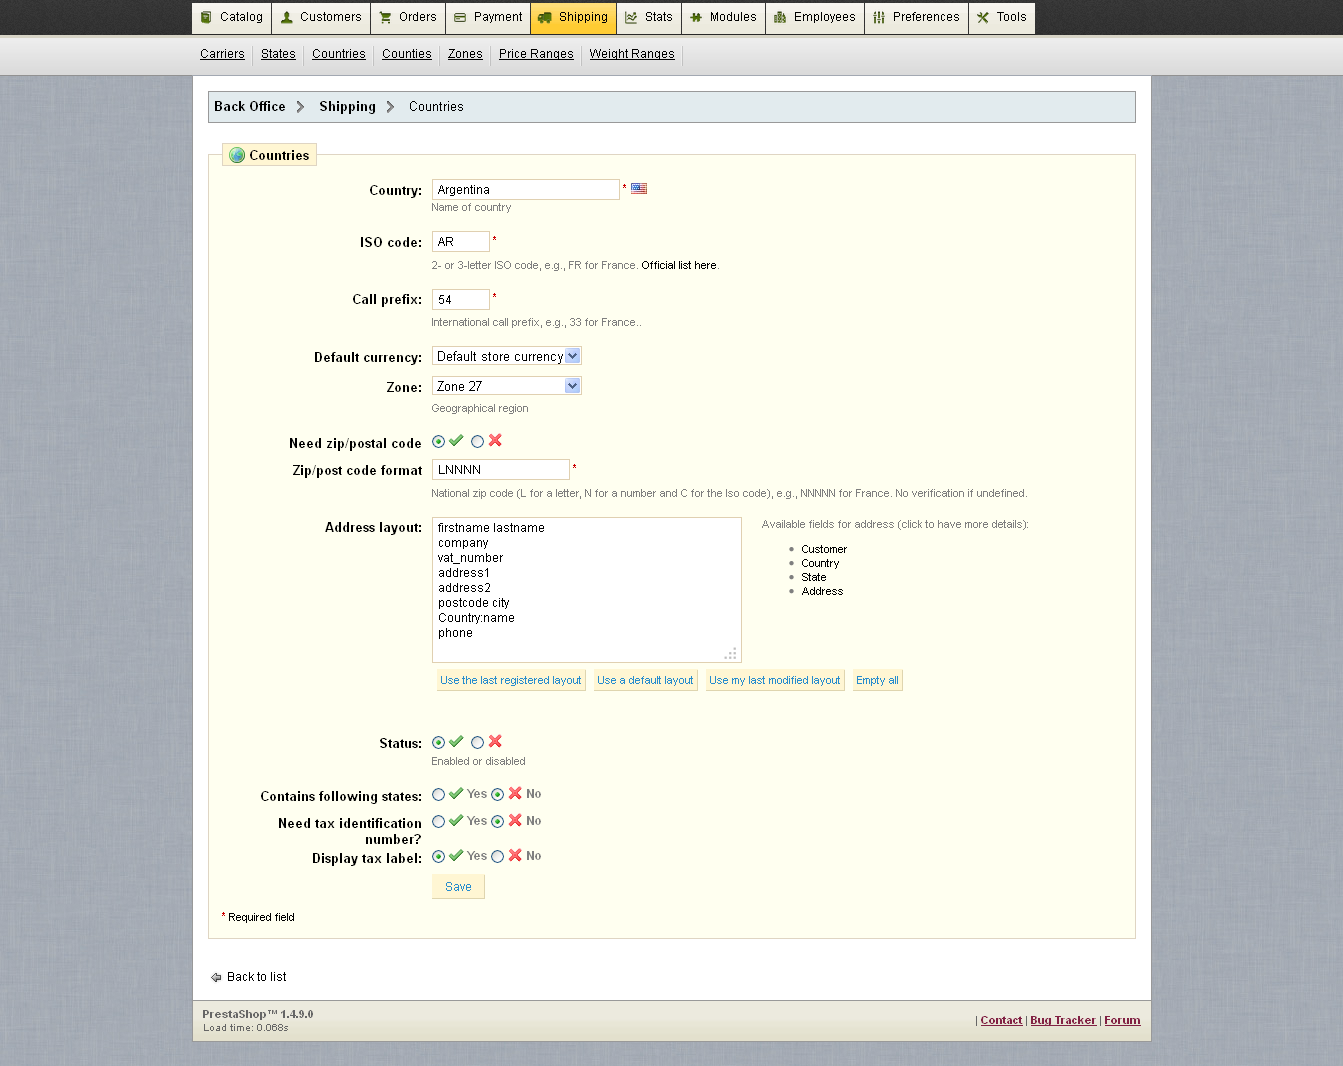This screenshot has width=1343, height=1066.
Task: Open the Counties submenu tab
Action: (407, 54)
